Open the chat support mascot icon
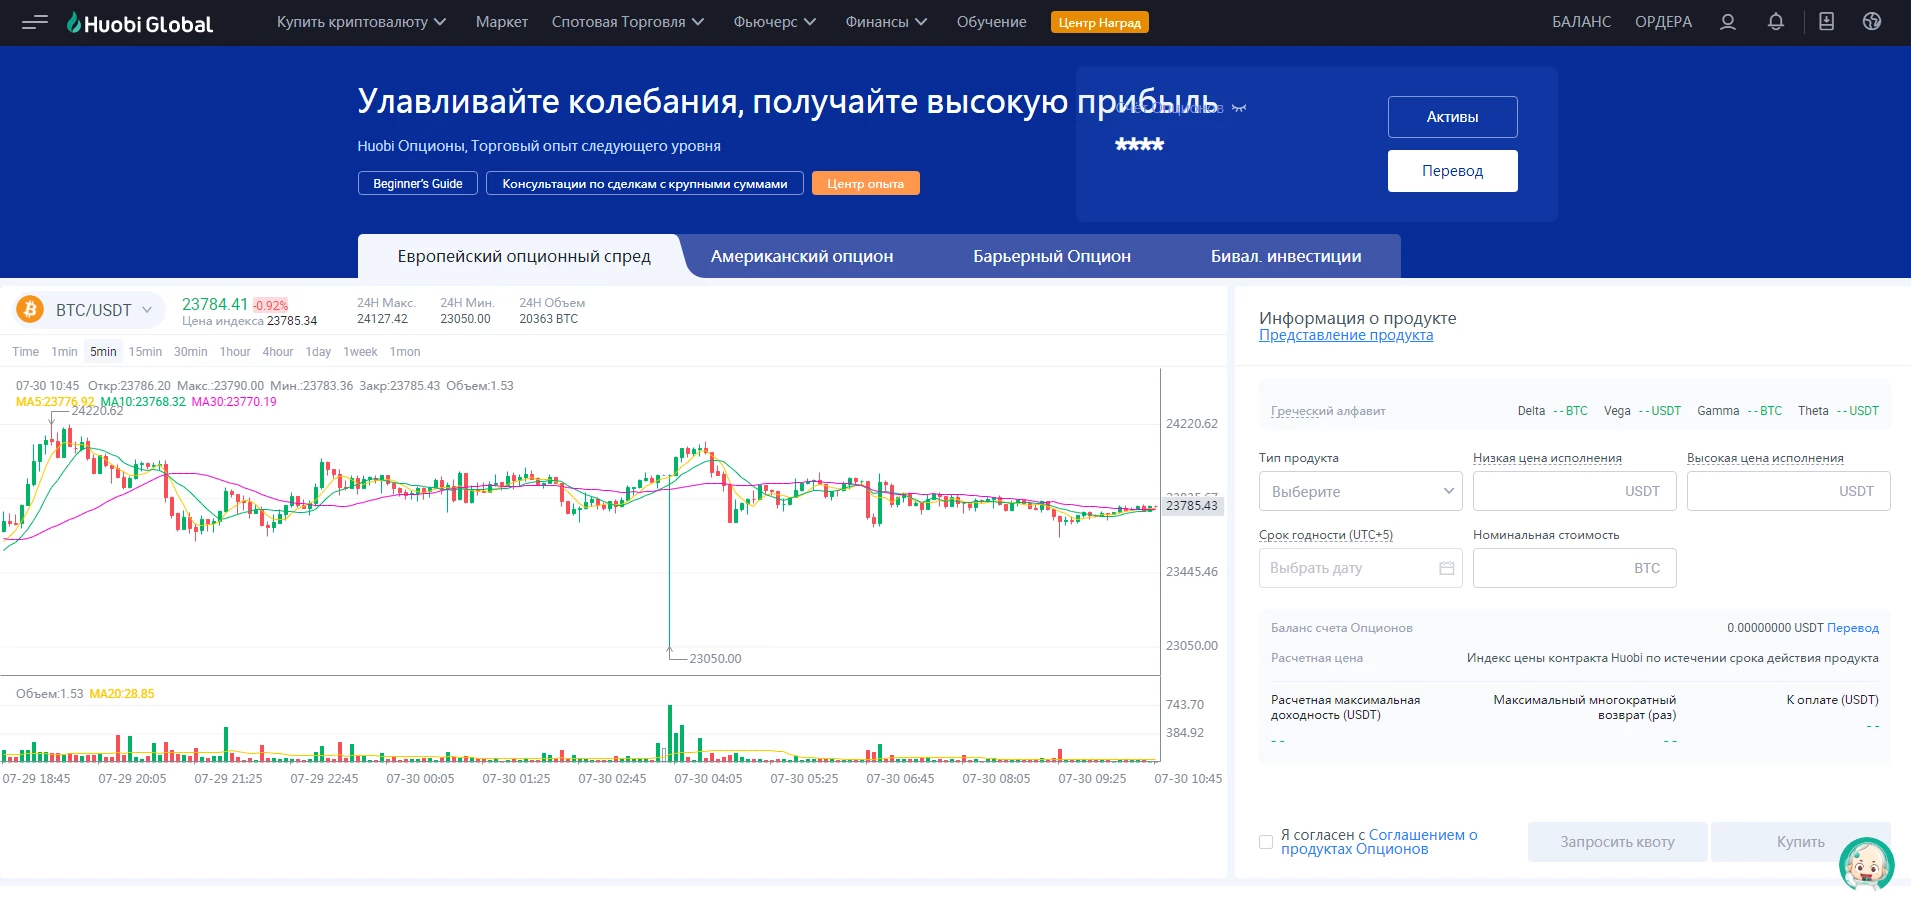 click(x=1866, y=863)
